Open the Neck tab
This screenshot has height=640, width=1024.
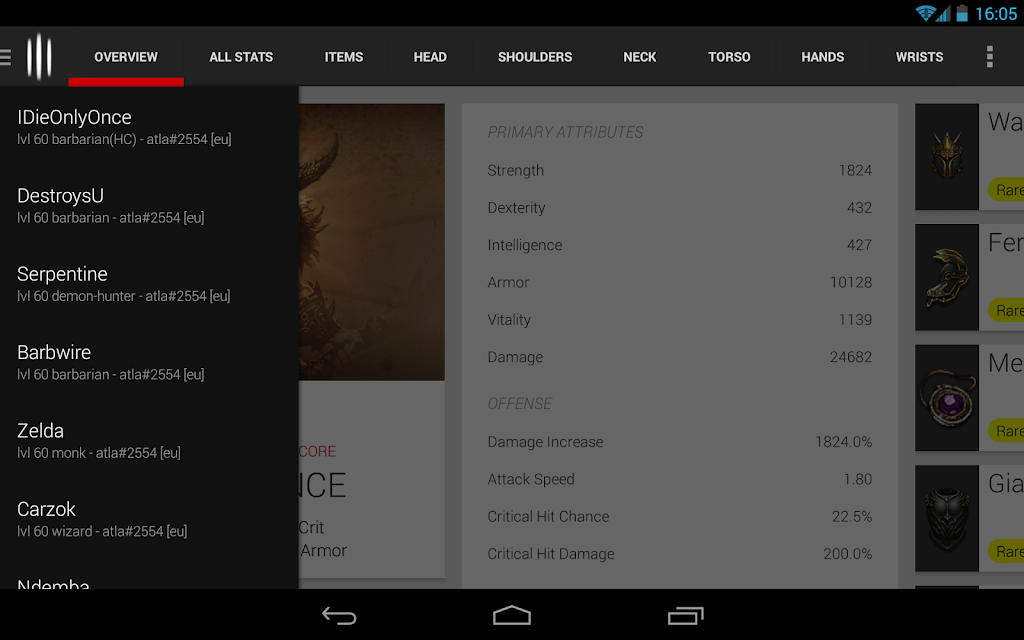click(x=639, y=57)
